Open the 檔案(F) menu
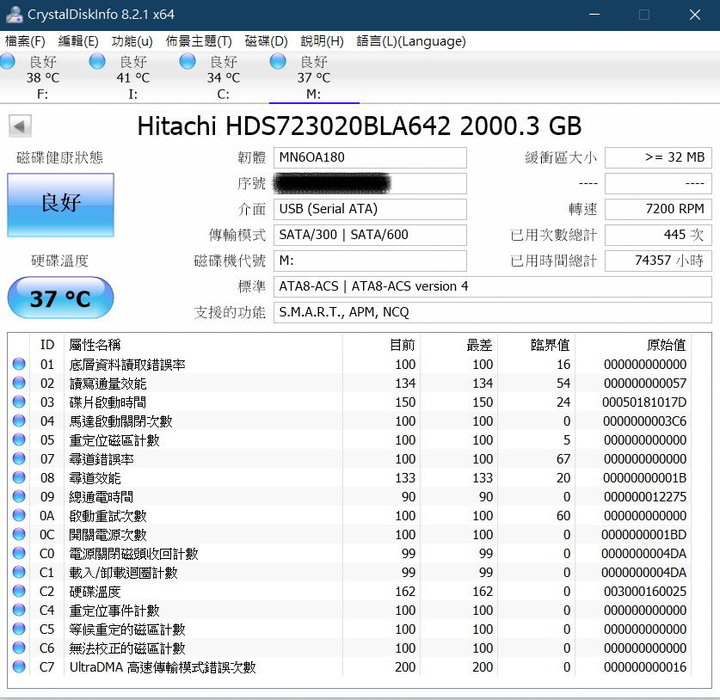 pyautogui.click(x=25, y=41)
